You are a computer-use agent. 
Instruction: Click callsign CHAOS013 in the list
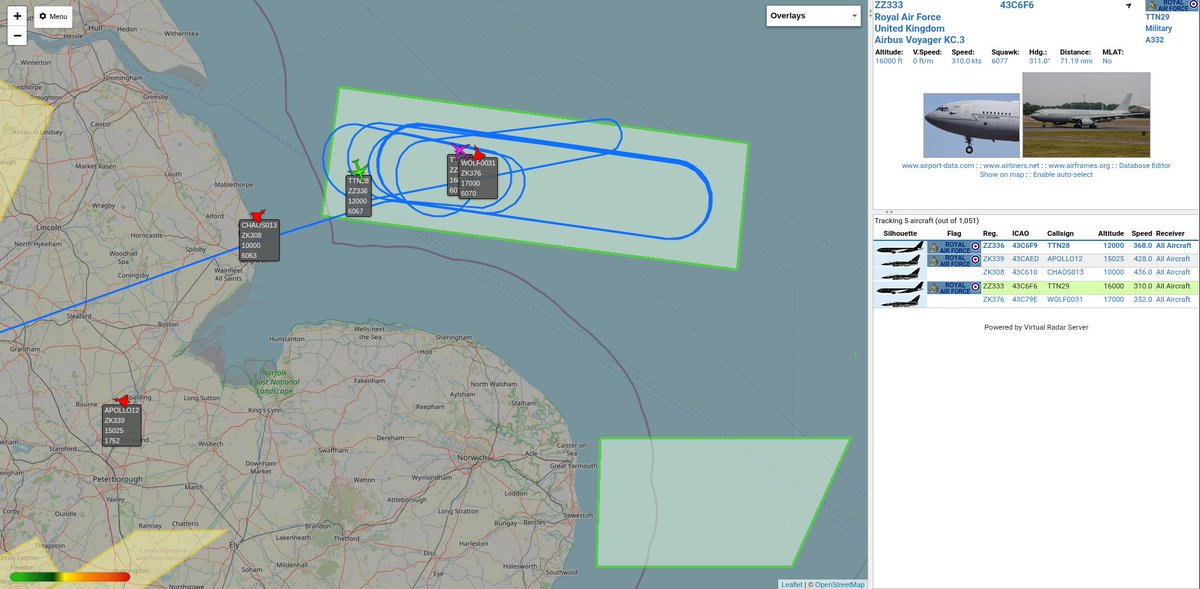click(x=1064, y=272)
